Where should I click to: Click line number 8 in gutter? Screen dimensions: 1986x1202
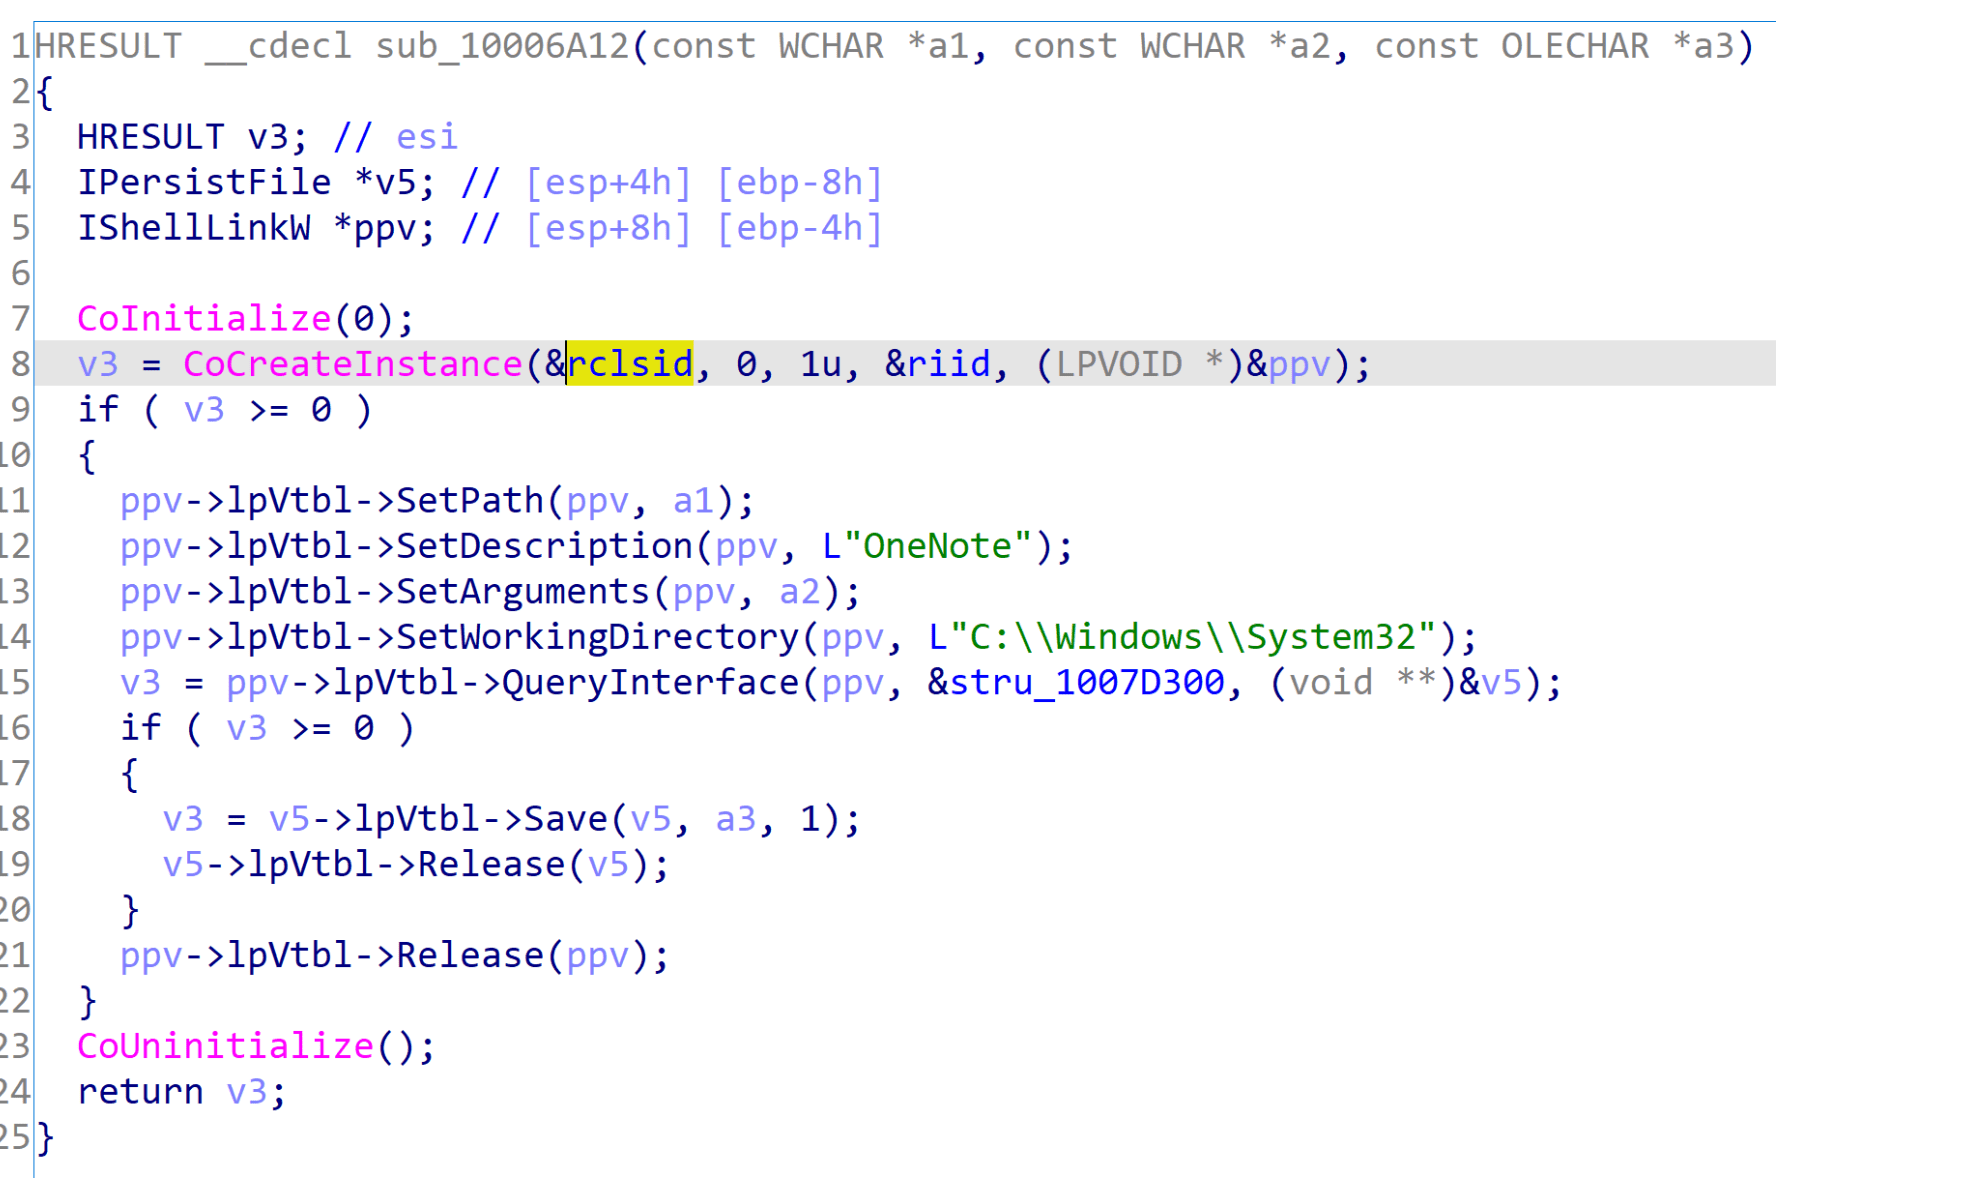pos(20,364)
